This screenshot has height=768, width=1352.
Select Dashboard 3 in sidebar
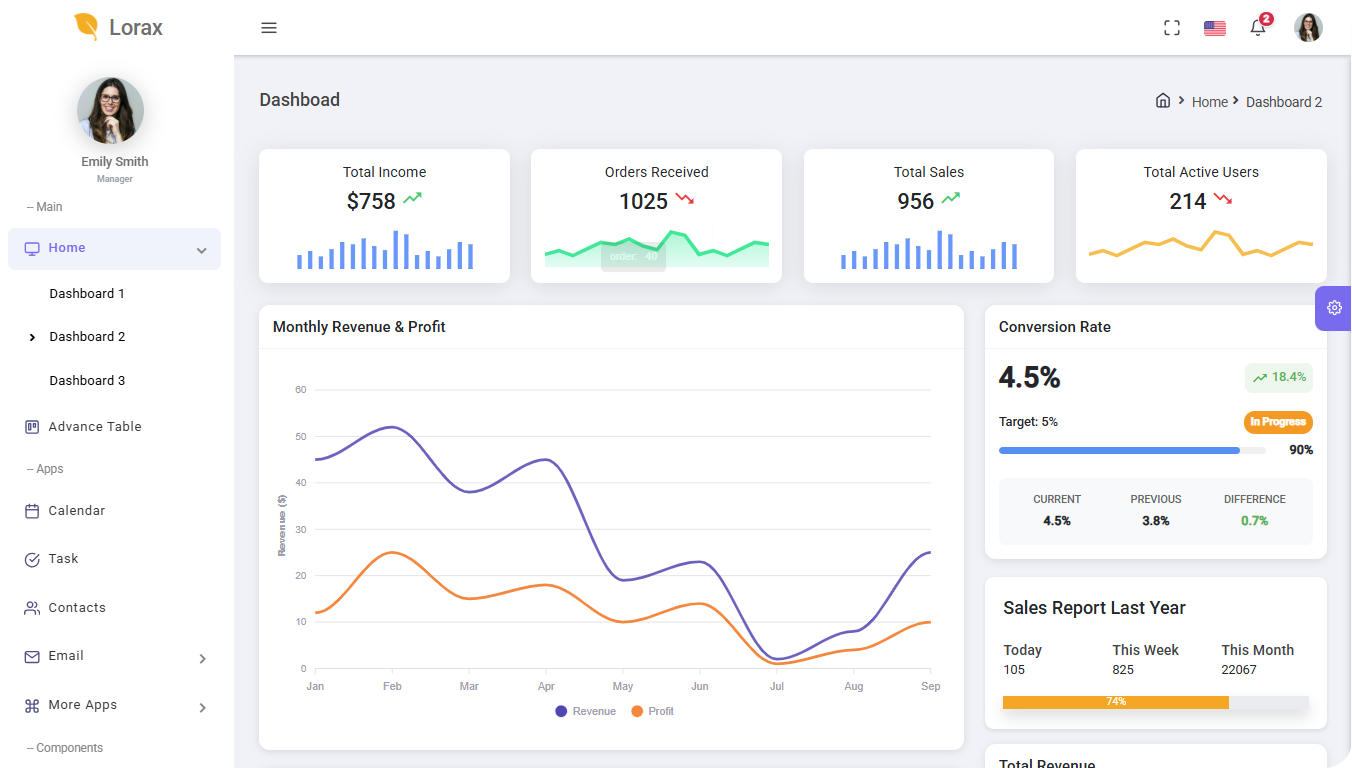coord(87,381)
